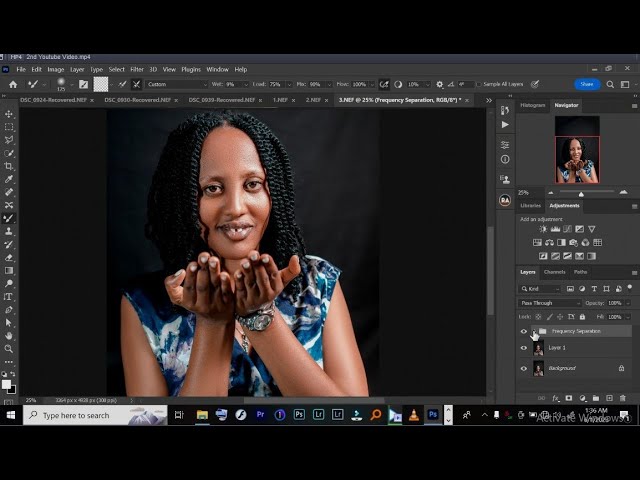Screen dimensions: 640x480
Task: Open the Load value dropdown arrow
Action: (x=289, y=84)
